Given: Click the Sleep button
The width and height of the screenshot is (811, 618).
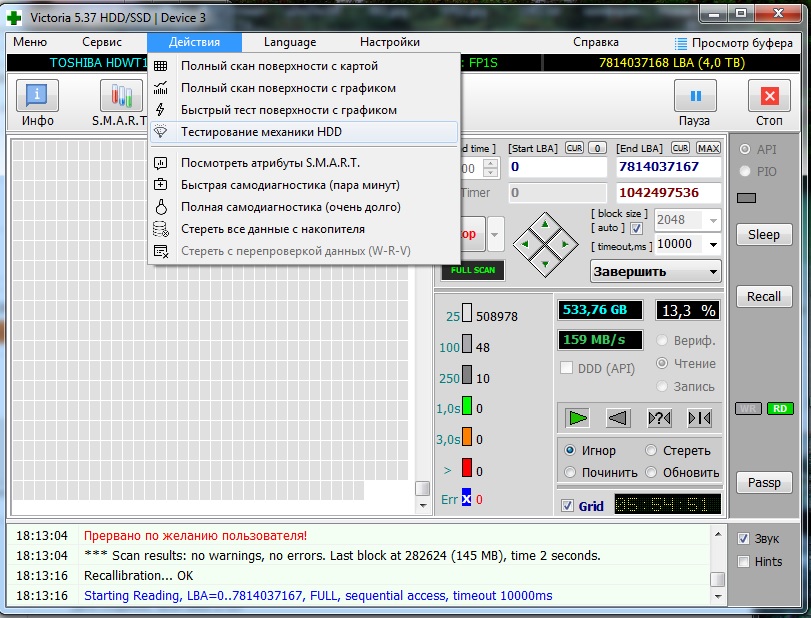Looking at the screenshot, I should coord(763,235).
